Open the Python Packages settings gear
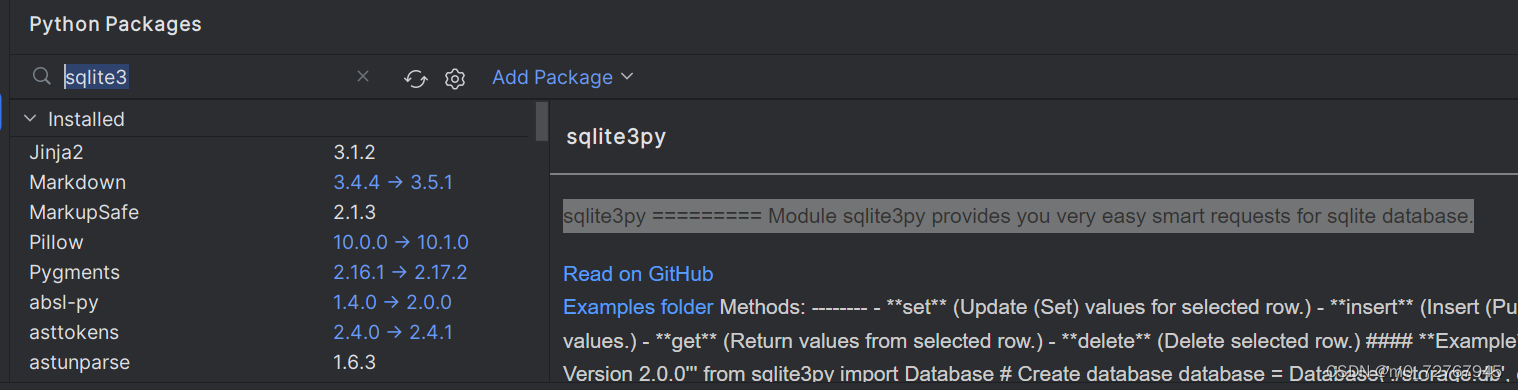Screen dimensions: 1518x390 [455, 78]
